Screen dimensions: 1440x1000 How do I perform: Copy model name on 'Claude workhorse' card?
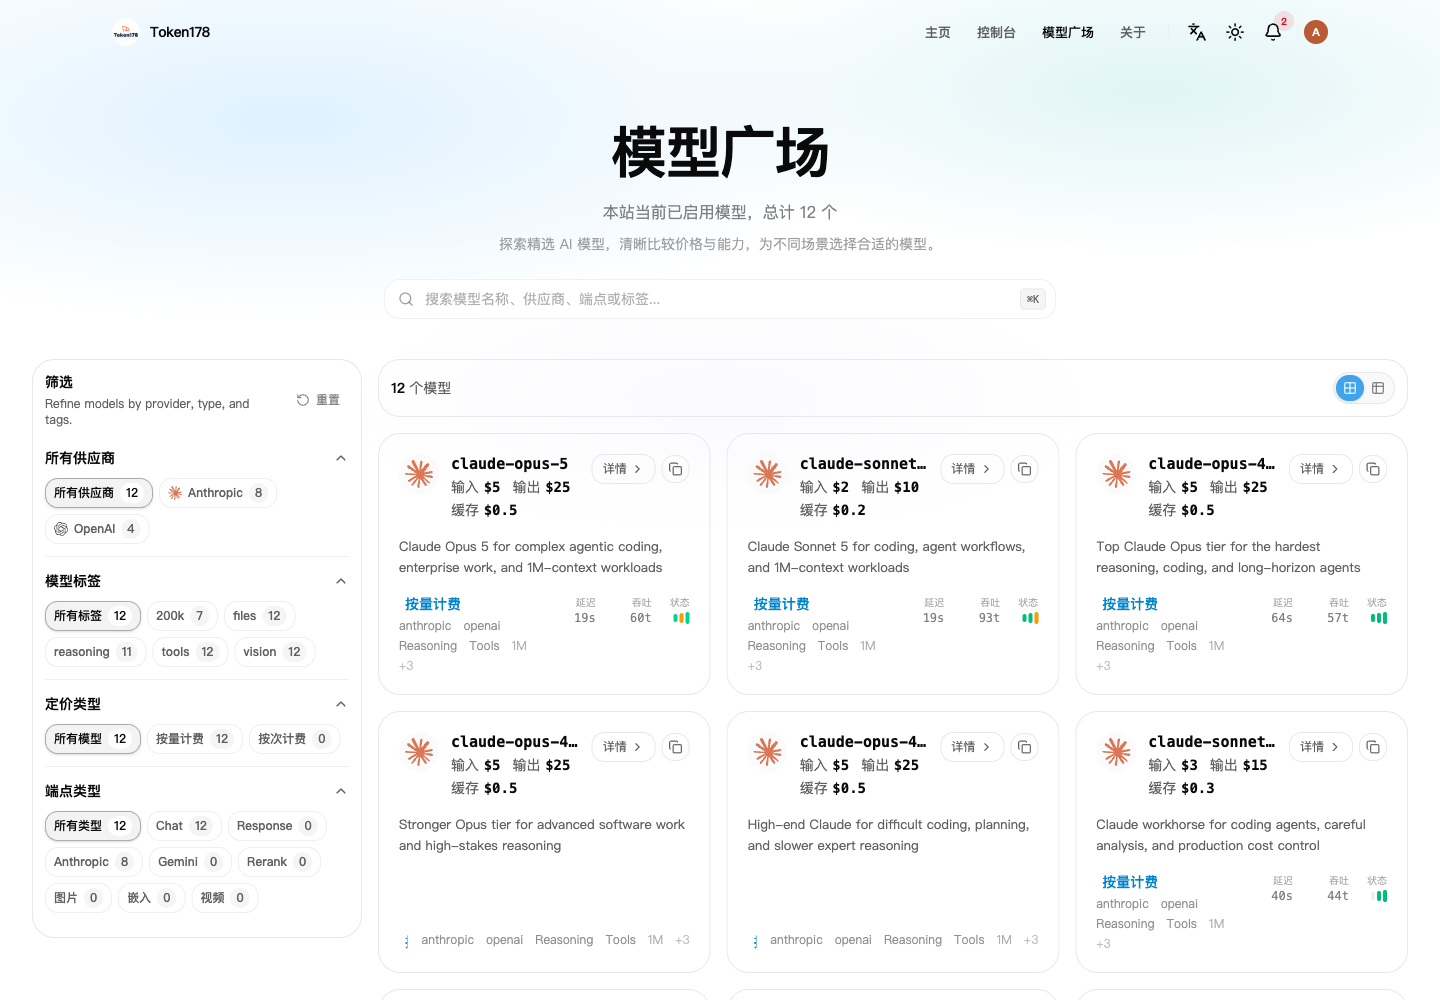tap(1373, 747)
